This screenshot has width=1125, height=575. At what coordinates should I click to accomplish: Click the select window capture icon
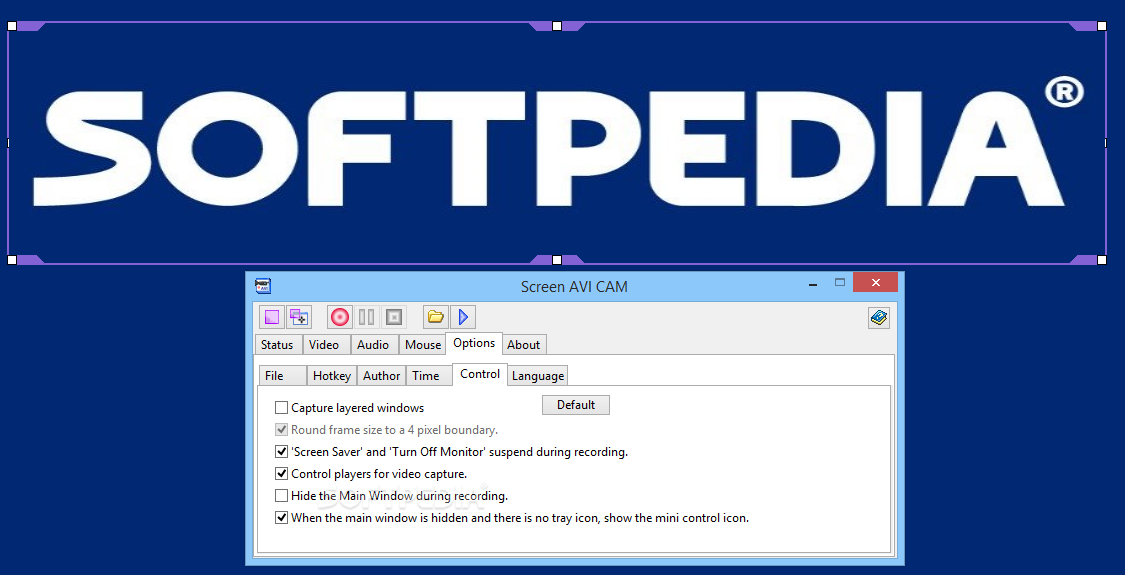(298, 317)
